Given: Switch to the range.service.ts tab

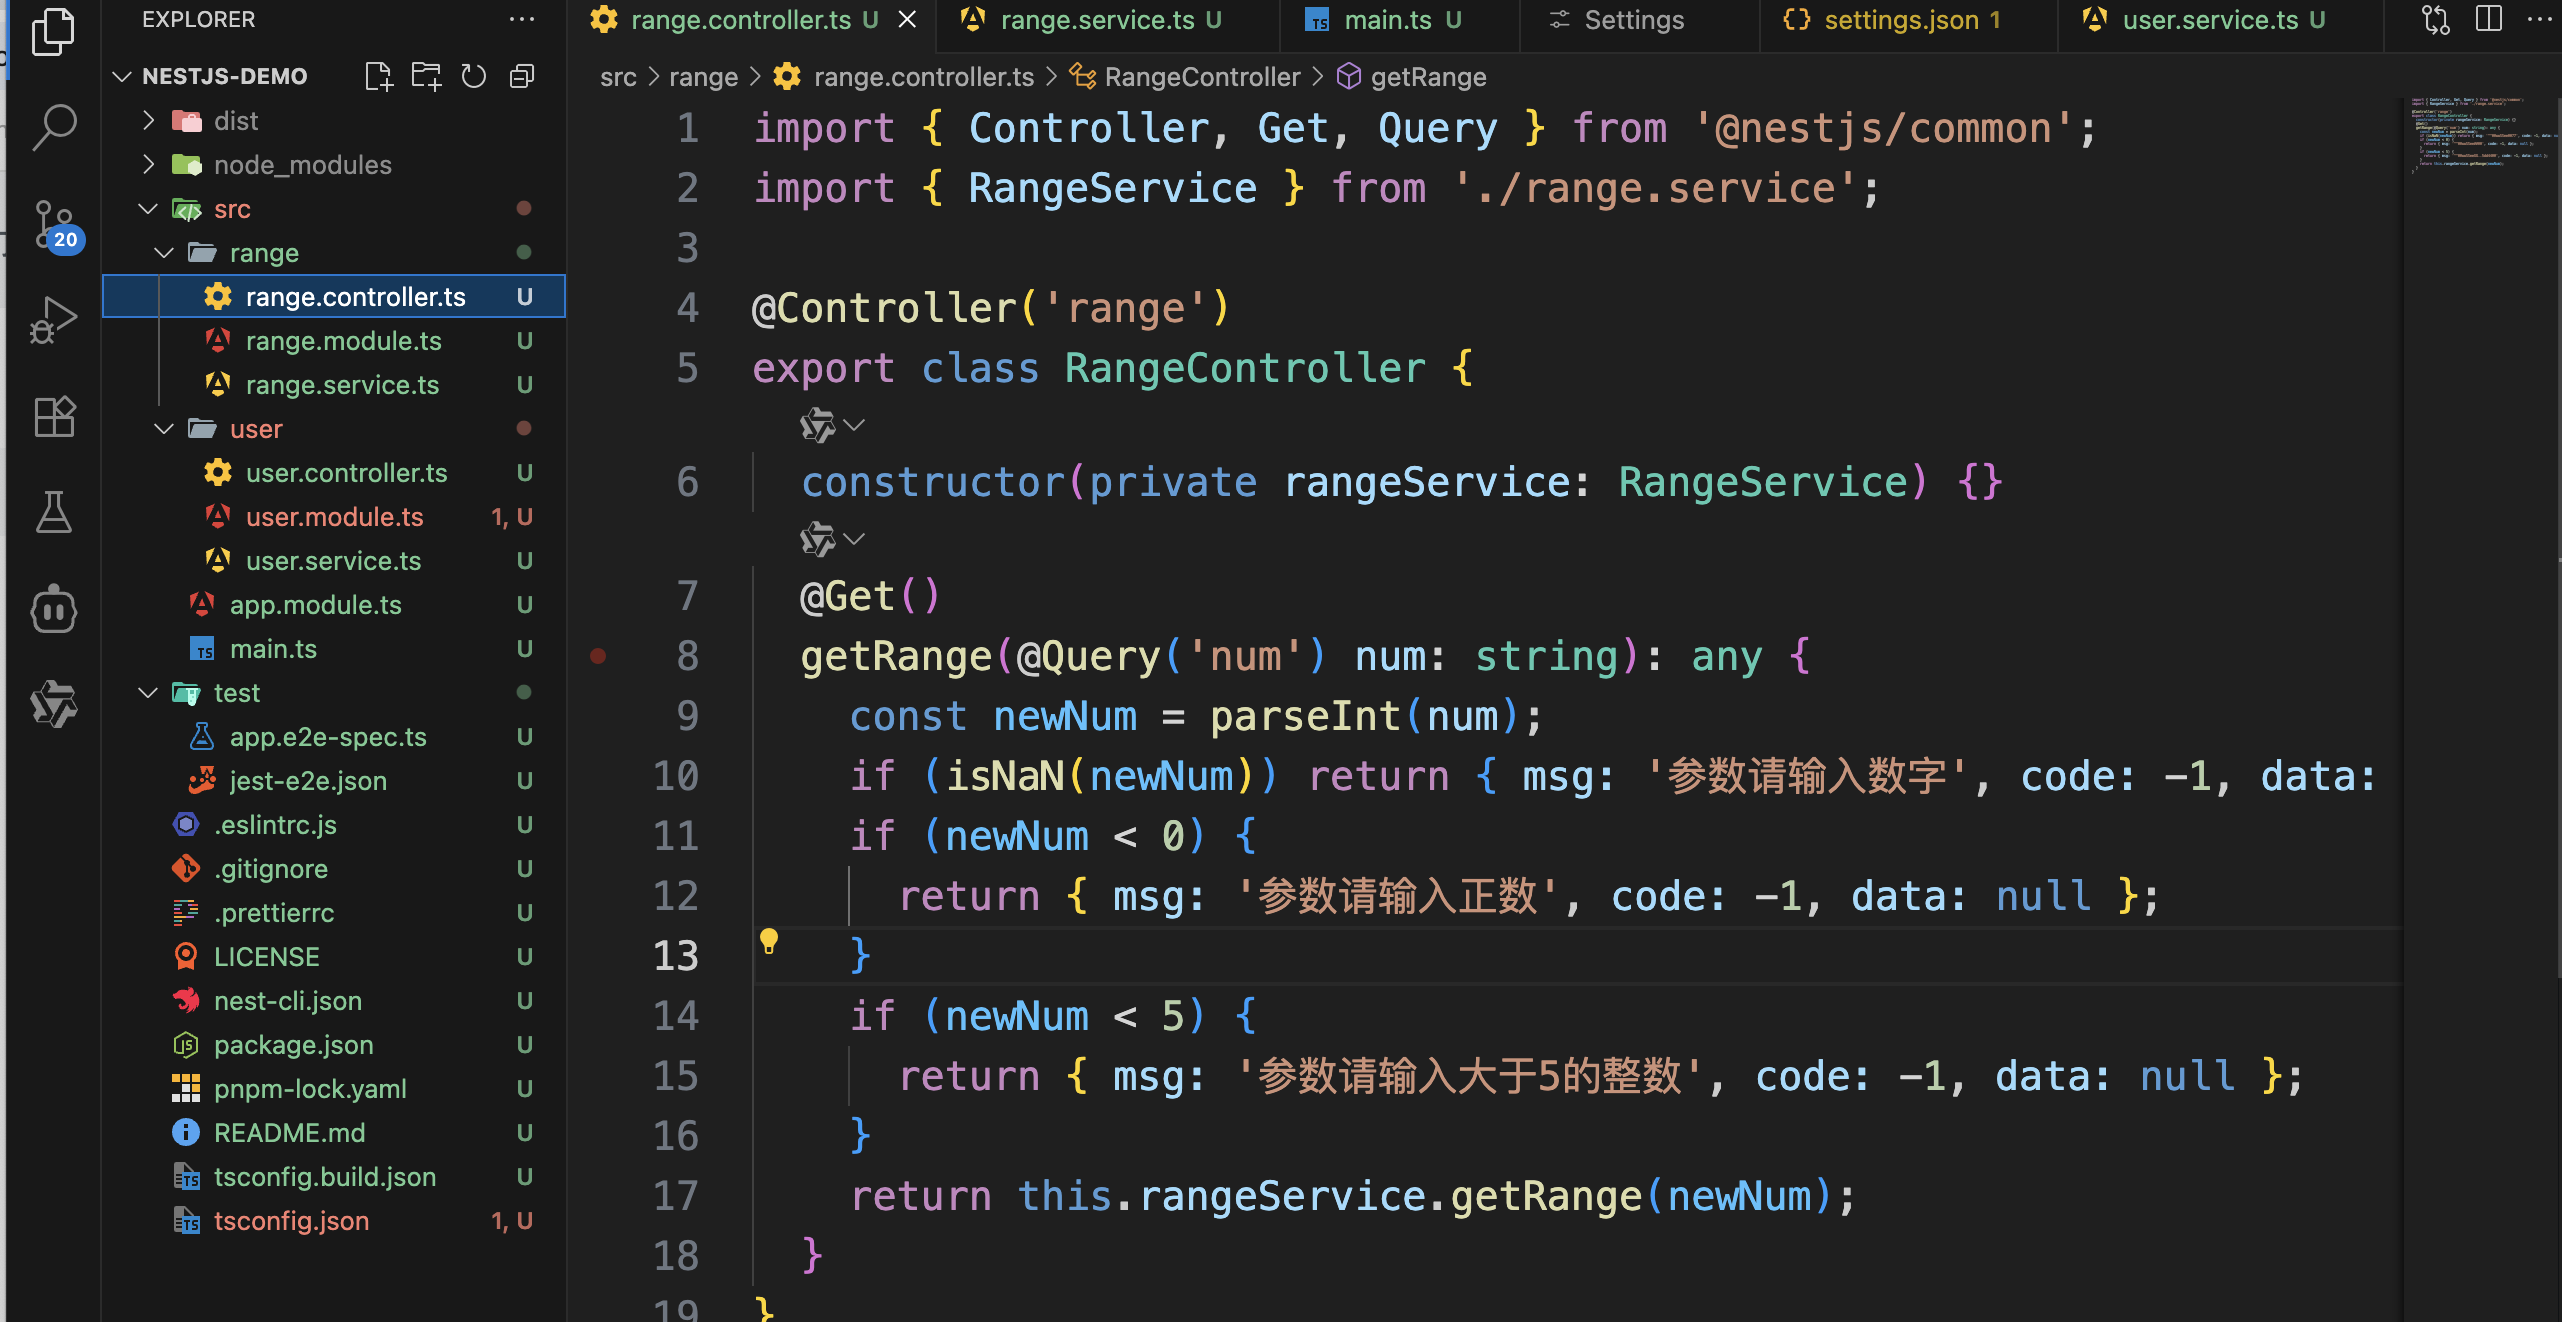Looking at the screenshot, I should coord(1096,20).
